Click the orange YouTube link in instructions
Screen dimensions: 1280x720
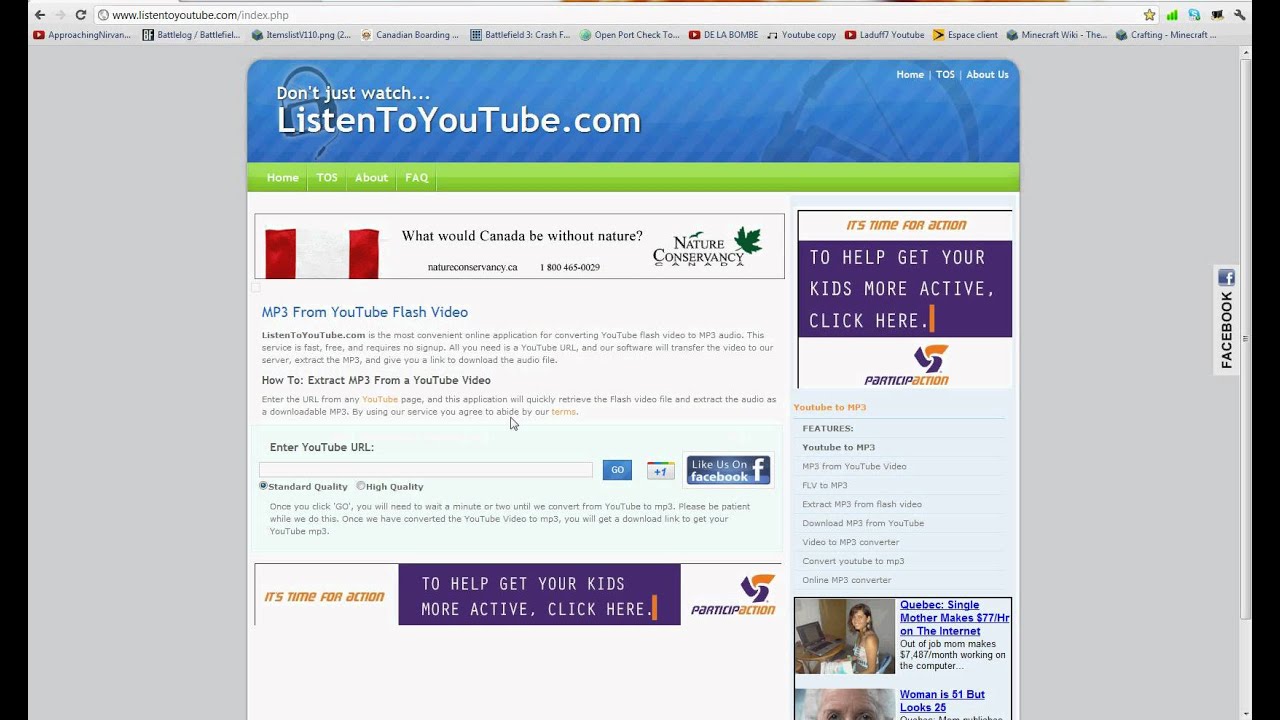380,400
